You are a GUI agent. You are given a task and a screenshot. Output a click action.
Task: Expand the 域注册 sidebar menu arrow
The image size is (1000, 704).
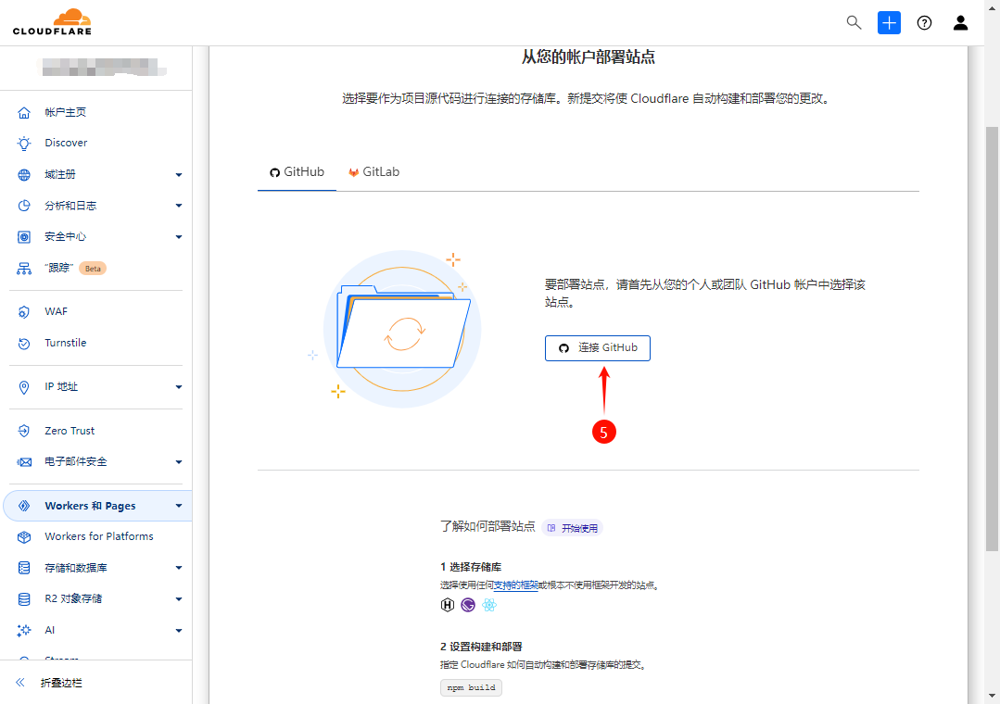(x=179, y=175)
